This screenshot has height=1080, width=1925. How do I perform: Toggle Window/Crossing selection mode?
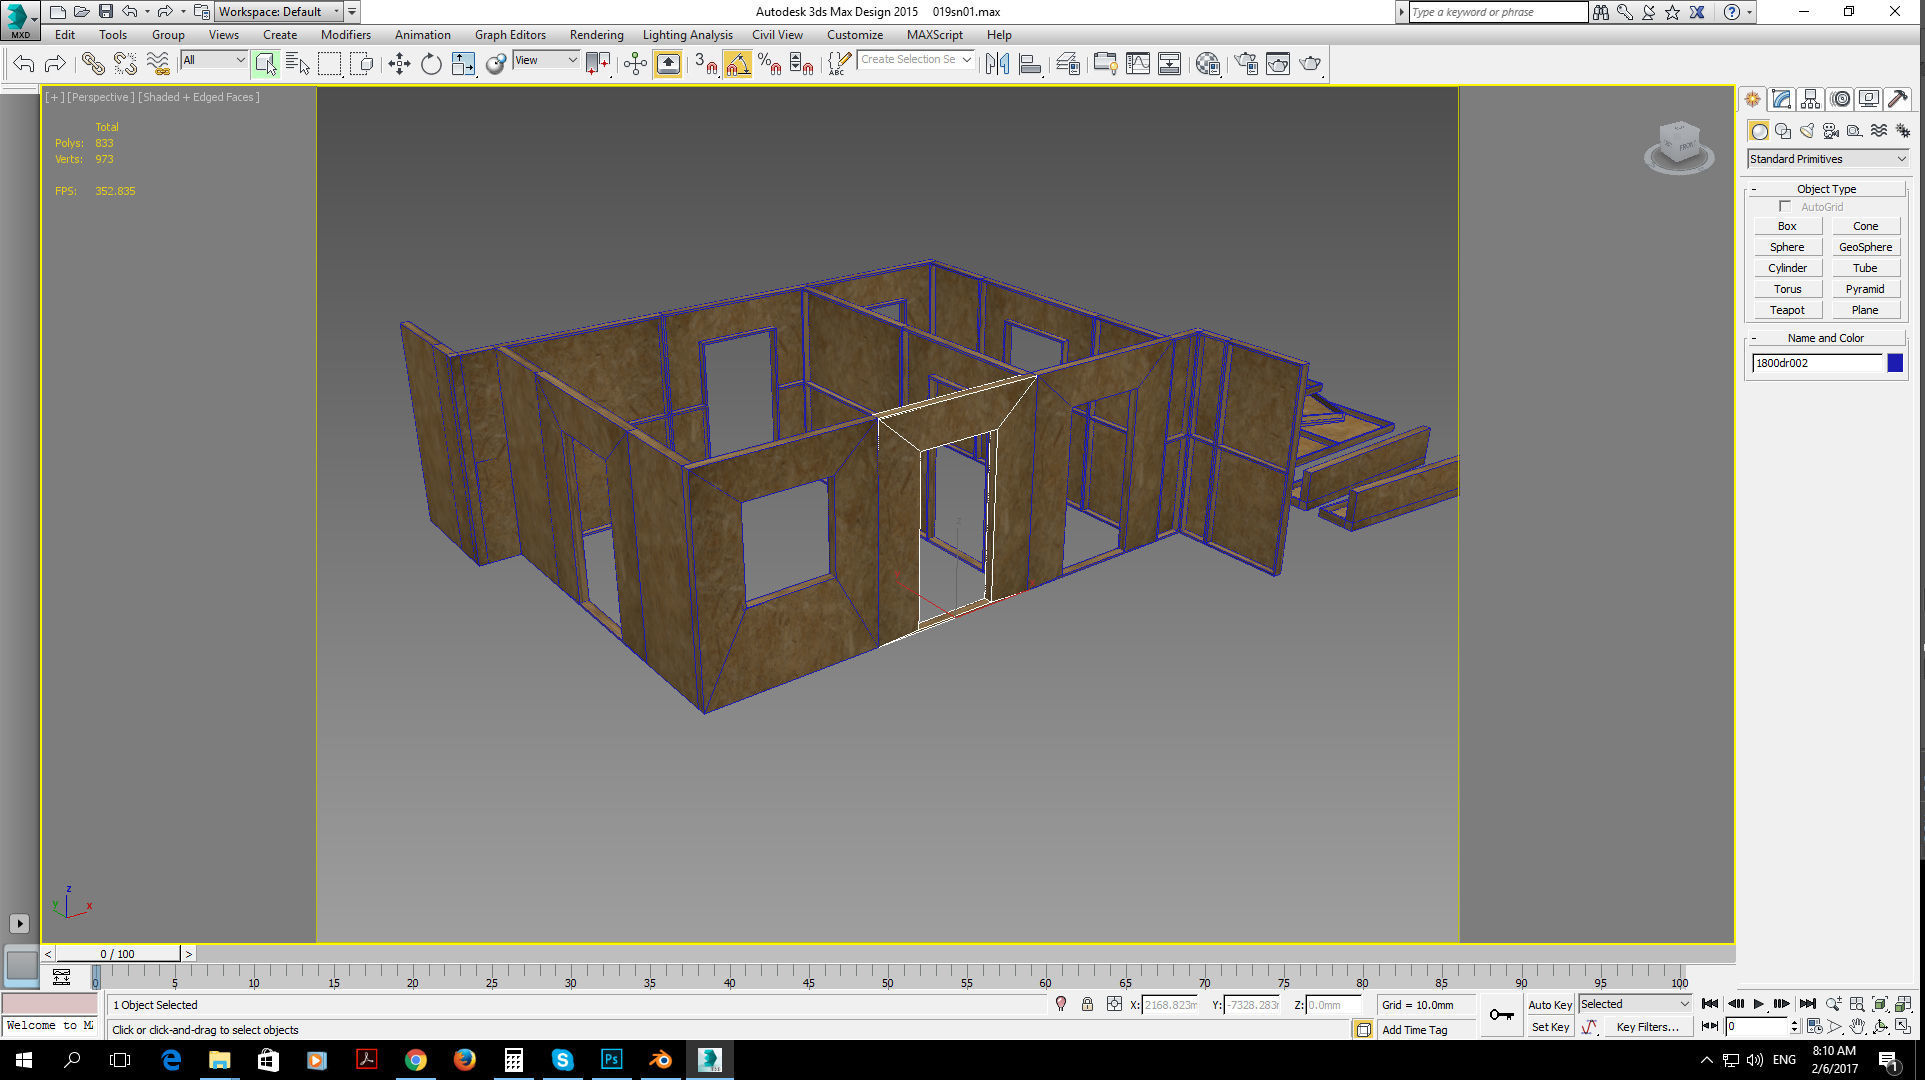(x=362, y=64)
